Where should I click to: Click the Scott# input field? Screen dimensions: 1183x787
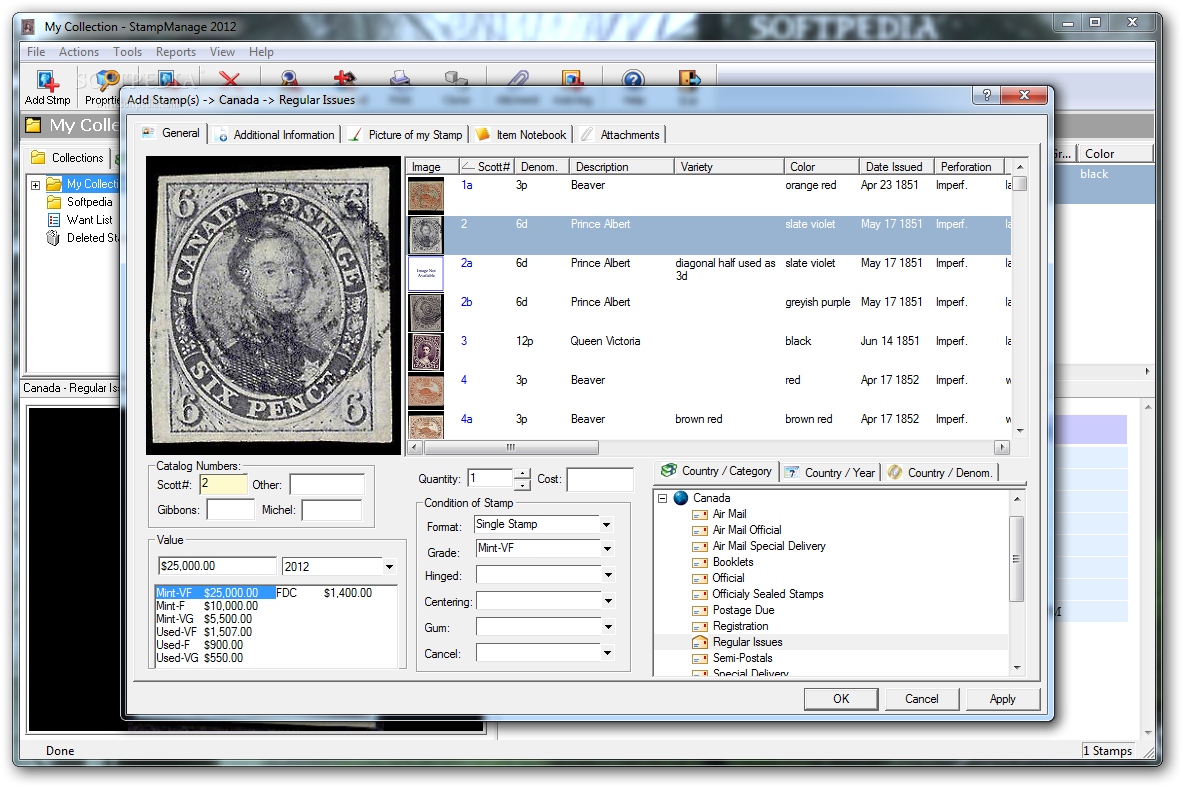click(x=223, y=484)
